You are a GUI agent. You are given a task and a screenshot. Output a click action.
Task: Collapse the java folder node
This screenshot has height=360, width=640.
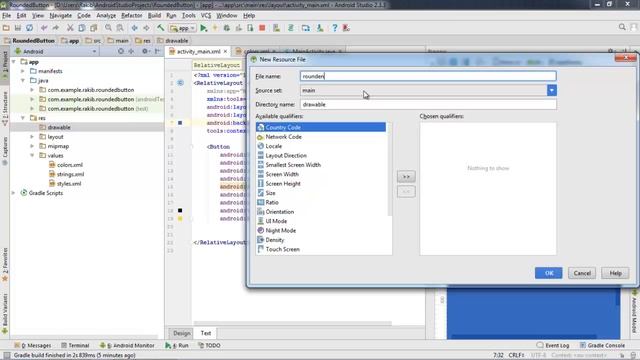[23, 80]
